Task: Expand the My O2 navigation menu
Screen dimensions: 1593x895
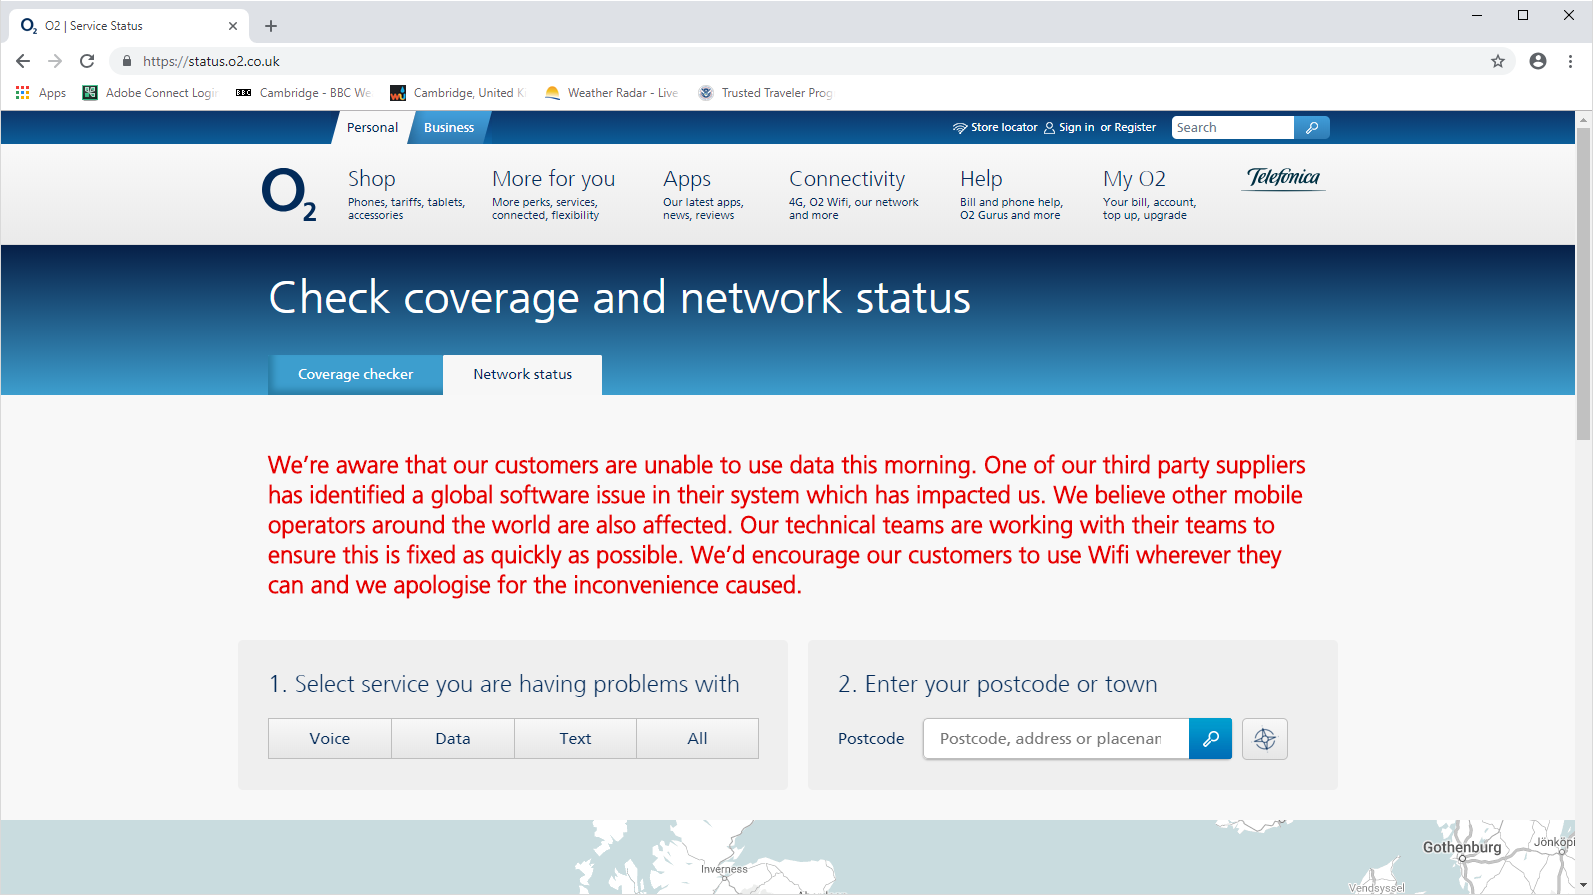Action: pos(1134,179)
